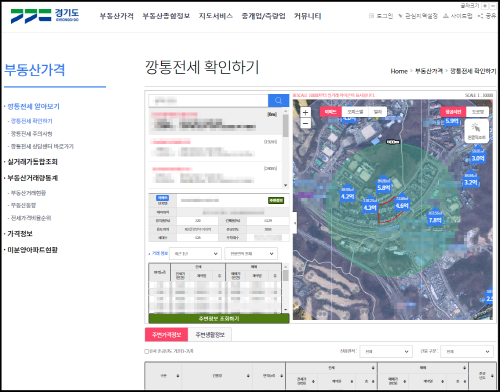Zoom out the map with minus button
This screenshot has height=392, width=500.
305,123
